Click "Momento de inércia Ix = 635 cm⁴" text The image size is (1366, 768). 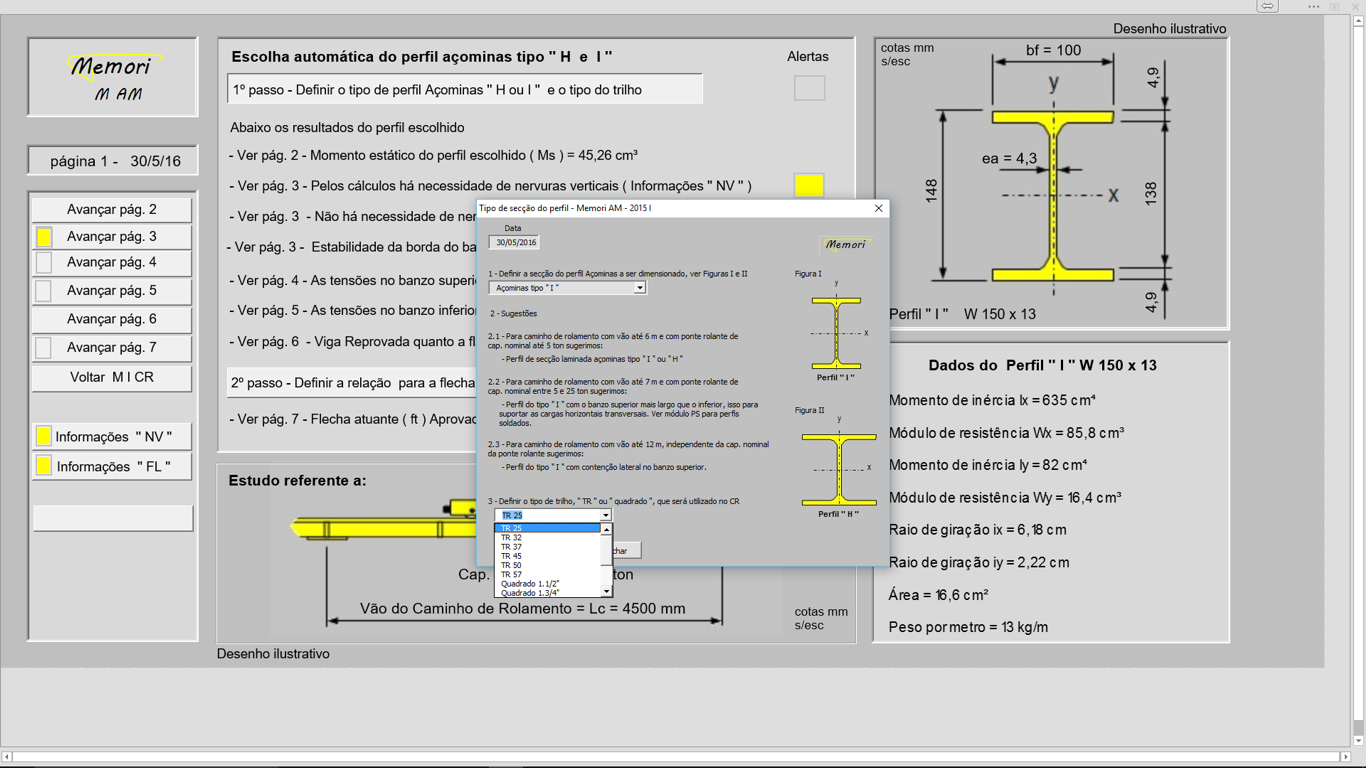(992, 401)
